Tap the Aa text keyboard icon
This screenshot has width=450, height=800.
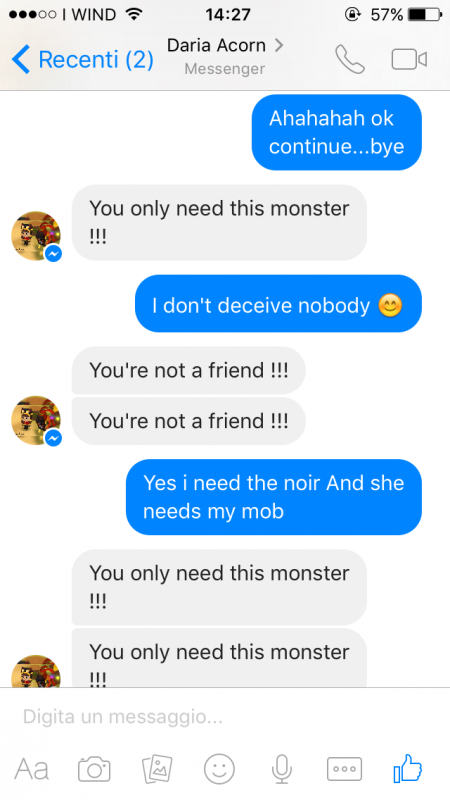pyautogui.click(x=32, y=769)
